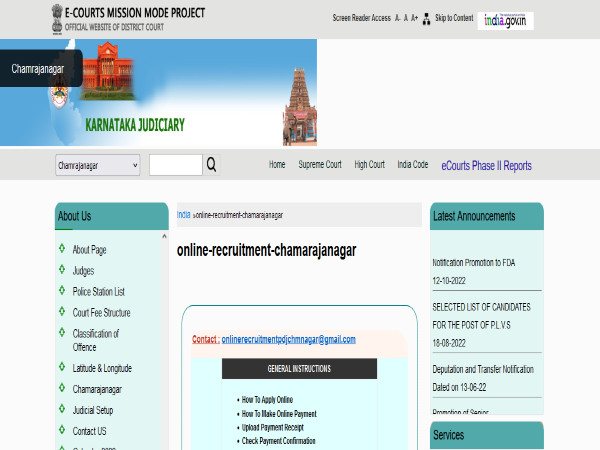Open the Chamarajanagar district dropdown
600x450 pixels.
[97, 165]
